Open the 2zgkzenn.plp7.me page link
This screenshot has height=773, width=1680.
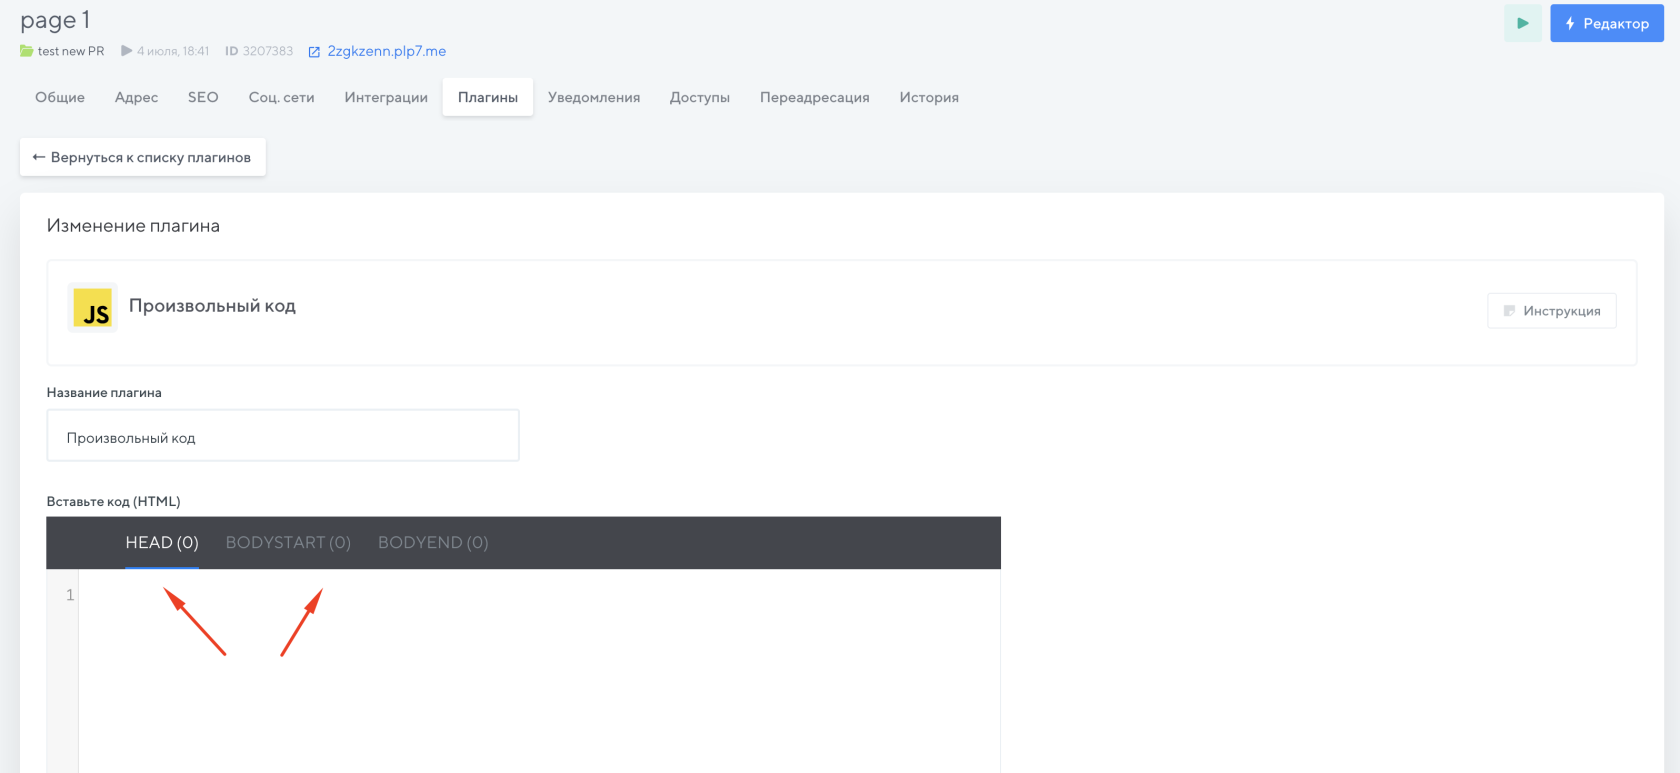coord(387,51)
